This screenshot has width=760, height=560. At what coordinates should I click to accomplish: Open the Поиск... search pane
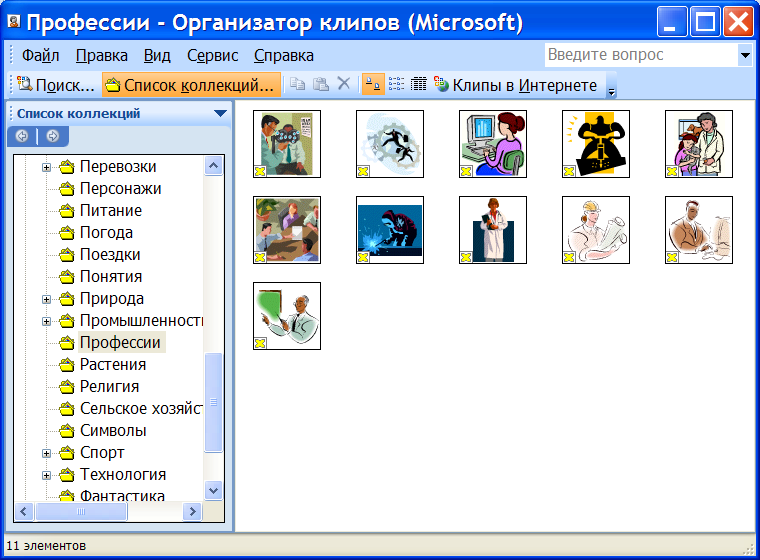56,85
